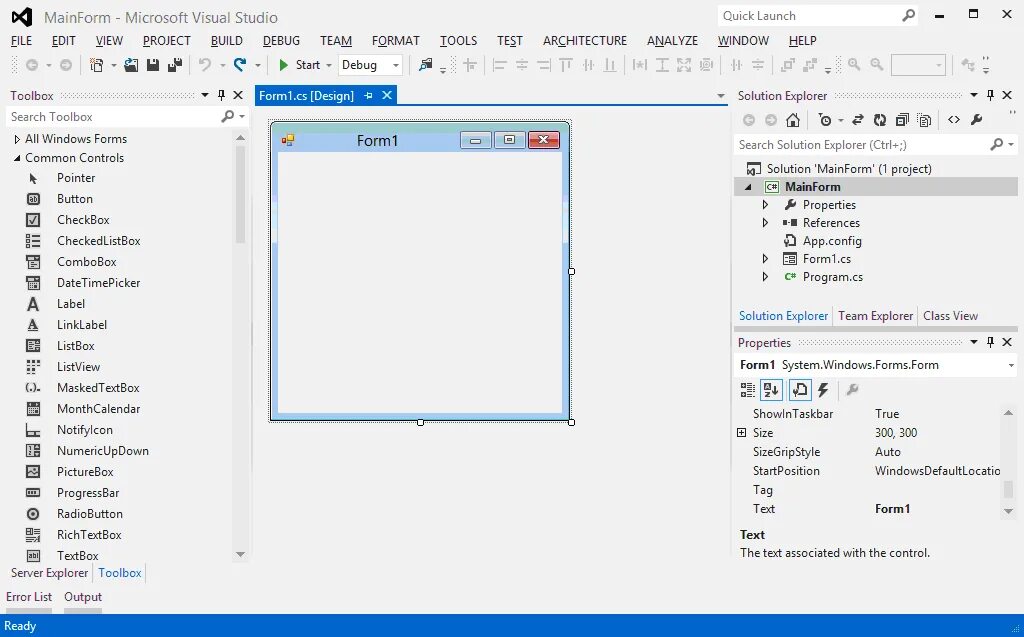Open the DEBUG menu
Viewport: 1024px width, 637px height.
point(281,40)
